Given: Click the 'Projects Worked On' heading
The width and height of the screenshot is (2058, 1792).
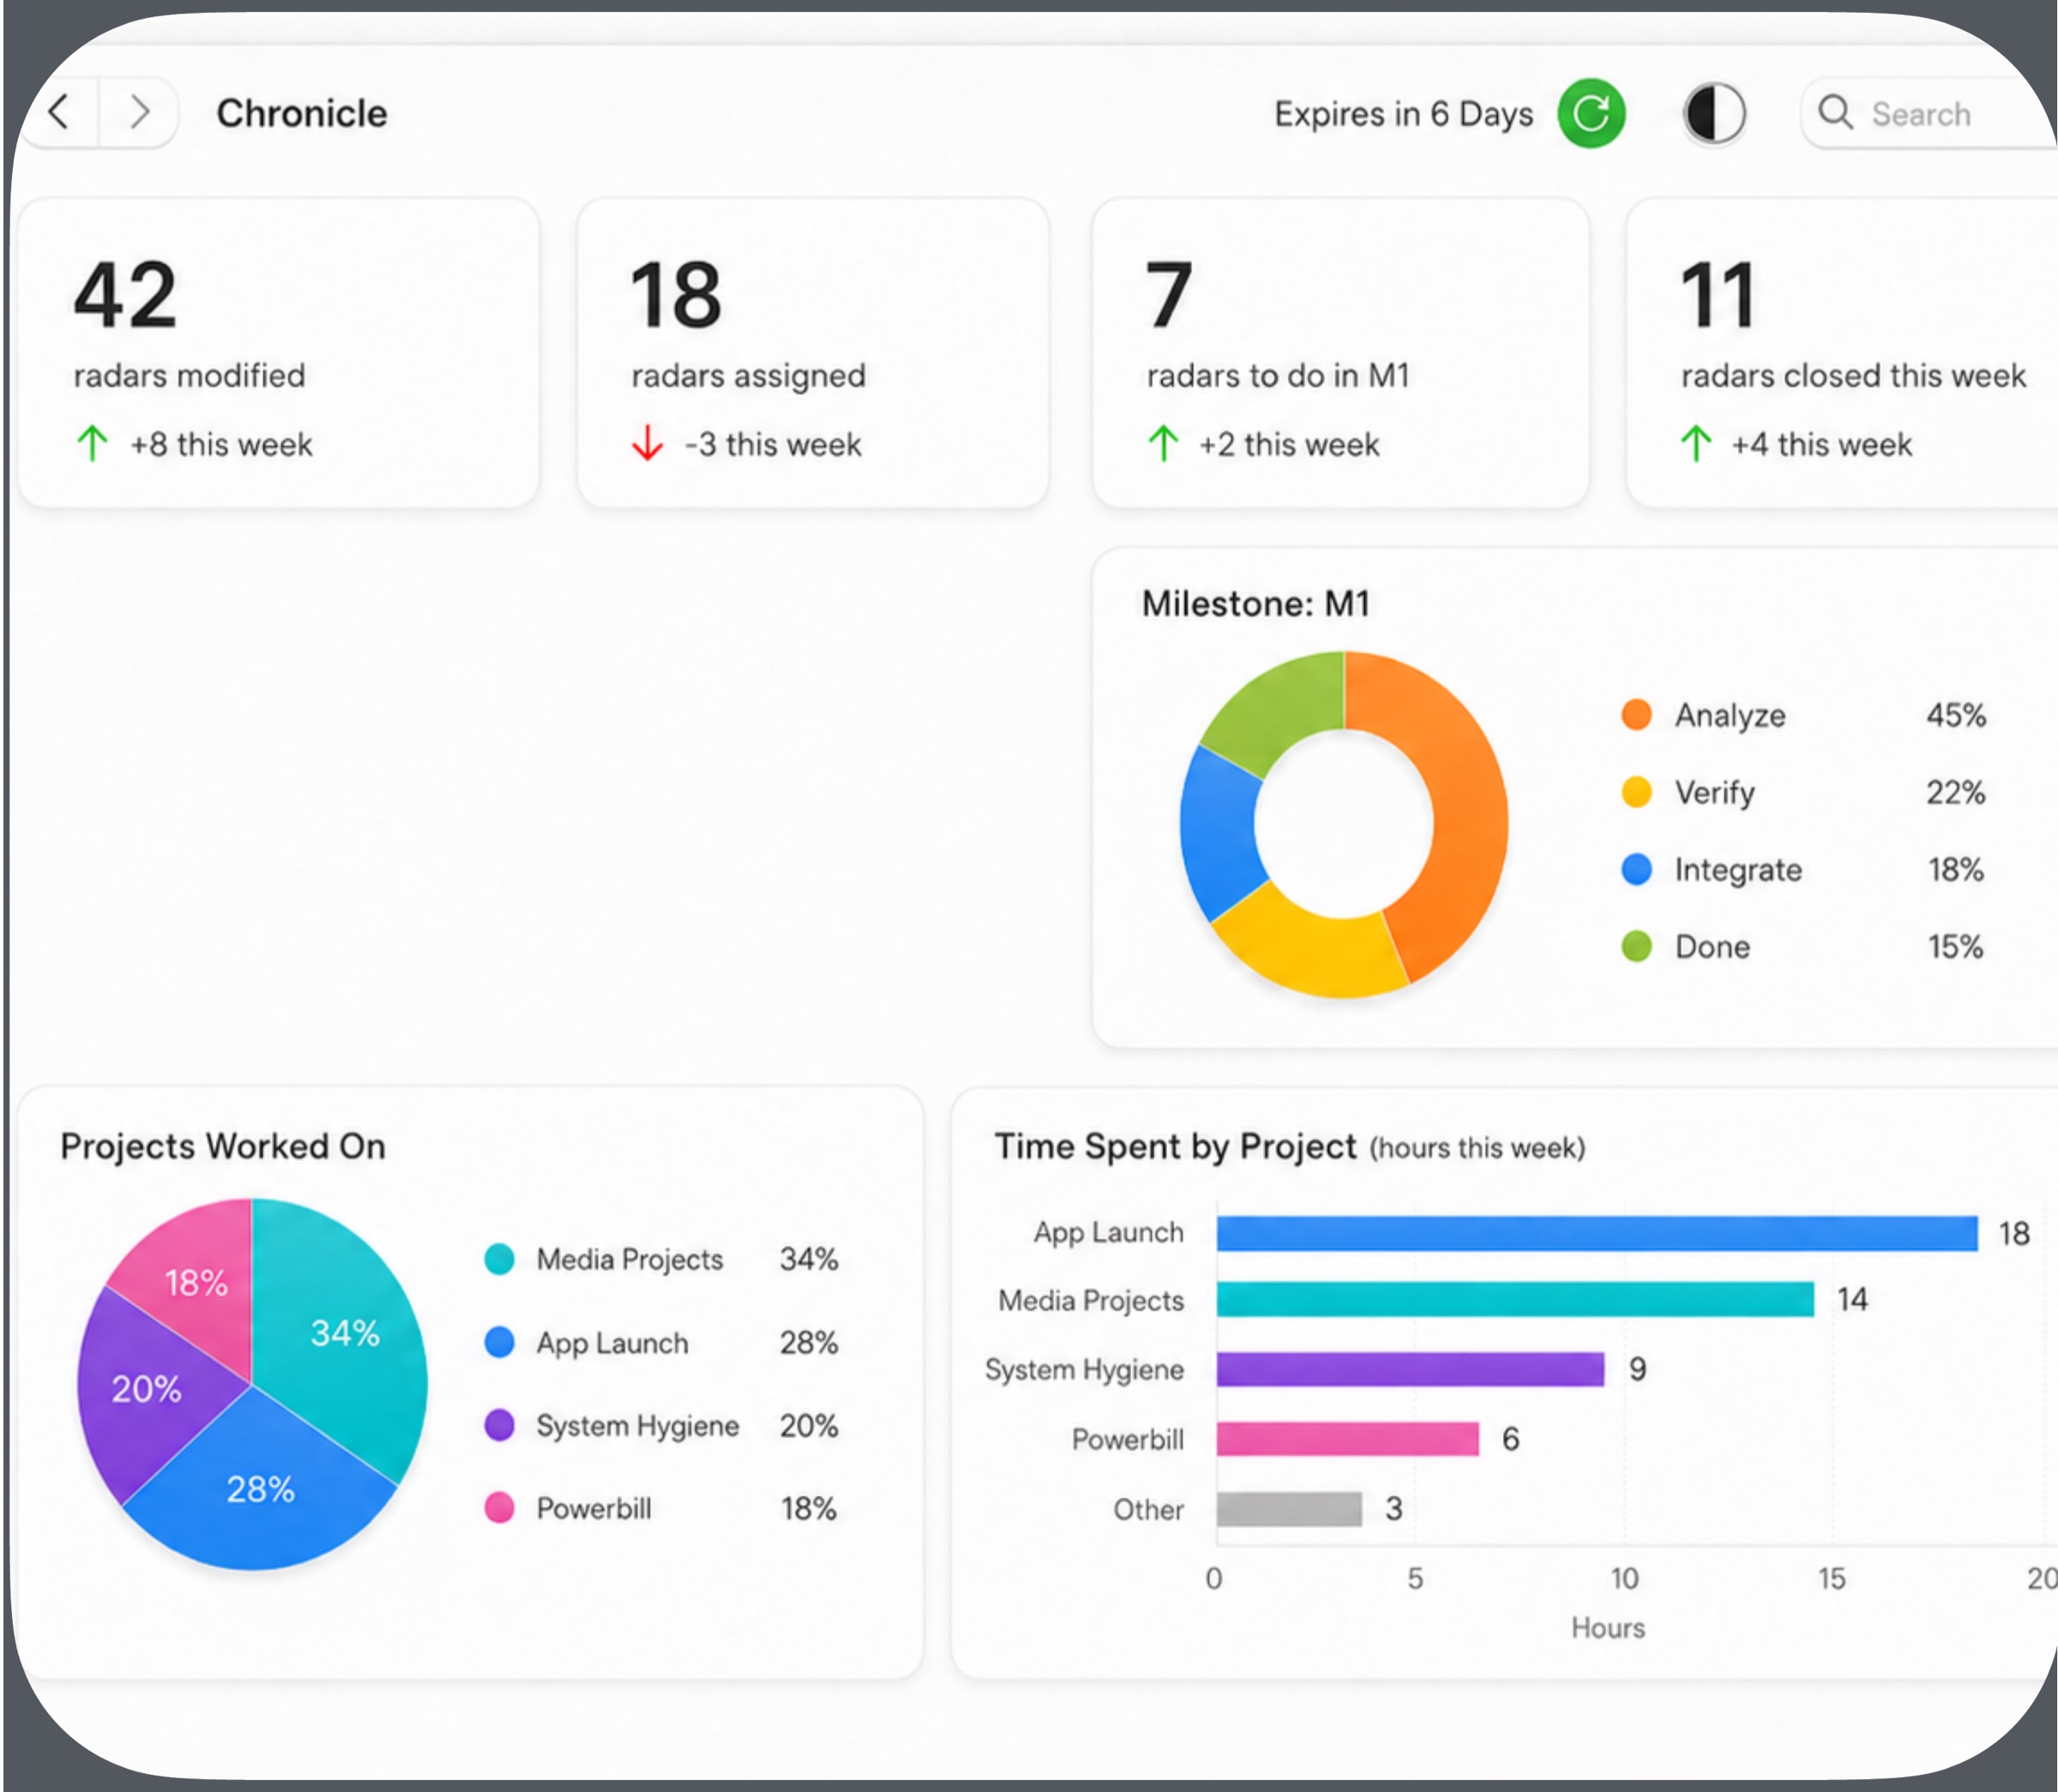Looking at the screenshot, I should 223,1146.
